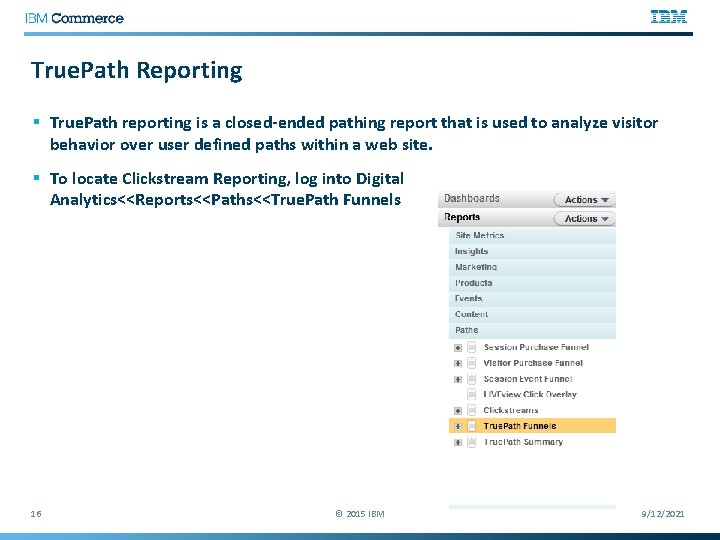Expand the TruePath Funnels tree node

pos(458,426)
